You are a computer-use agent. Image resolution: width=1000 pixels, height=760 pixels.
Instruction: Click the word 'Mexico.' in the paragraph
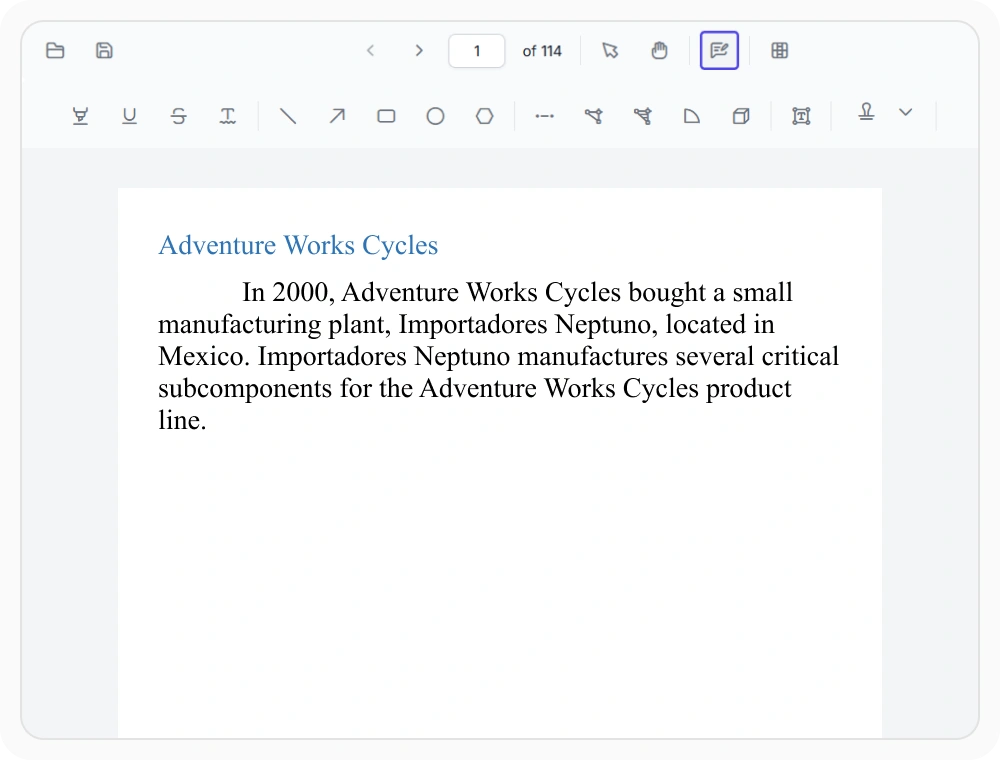coord(204,356)
